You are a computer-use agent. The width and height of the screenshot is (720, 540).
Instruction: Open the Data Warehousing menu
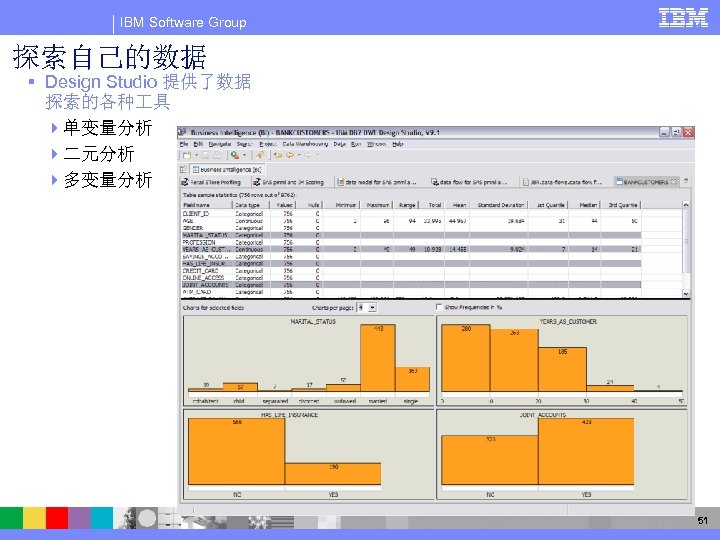coord(305,144)
